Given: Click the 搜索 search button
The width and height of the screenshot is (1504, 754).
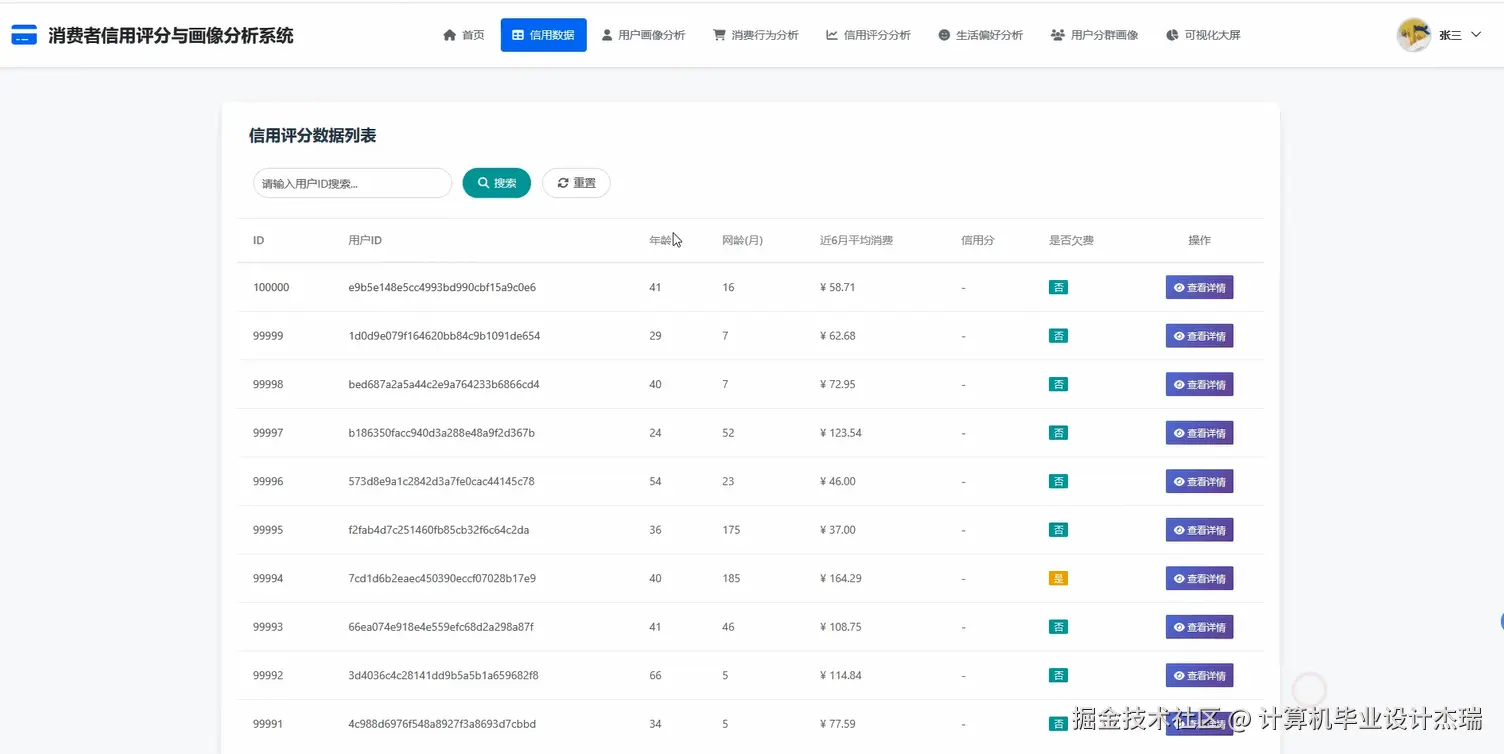Looking at the screenshot, I should (496, 183).
